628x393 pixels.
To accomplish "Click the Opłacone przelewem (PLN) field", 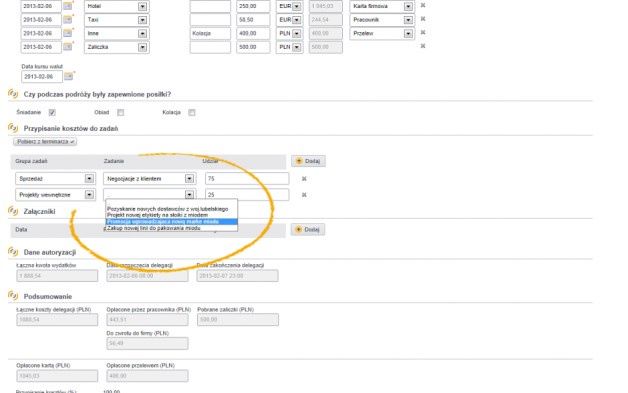I will [147, 376].
